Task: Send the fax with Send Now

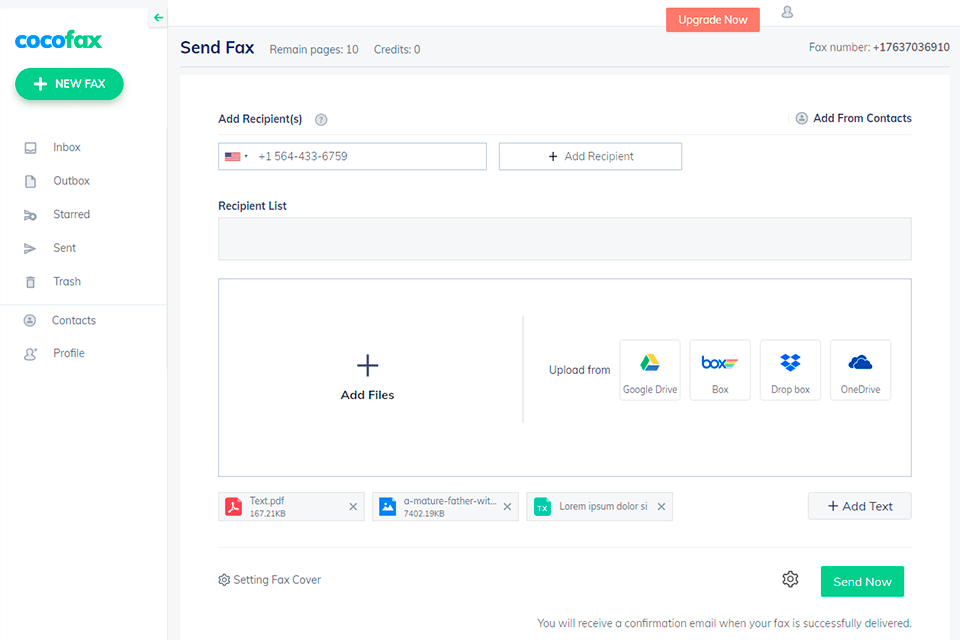Action: point(861,581)
